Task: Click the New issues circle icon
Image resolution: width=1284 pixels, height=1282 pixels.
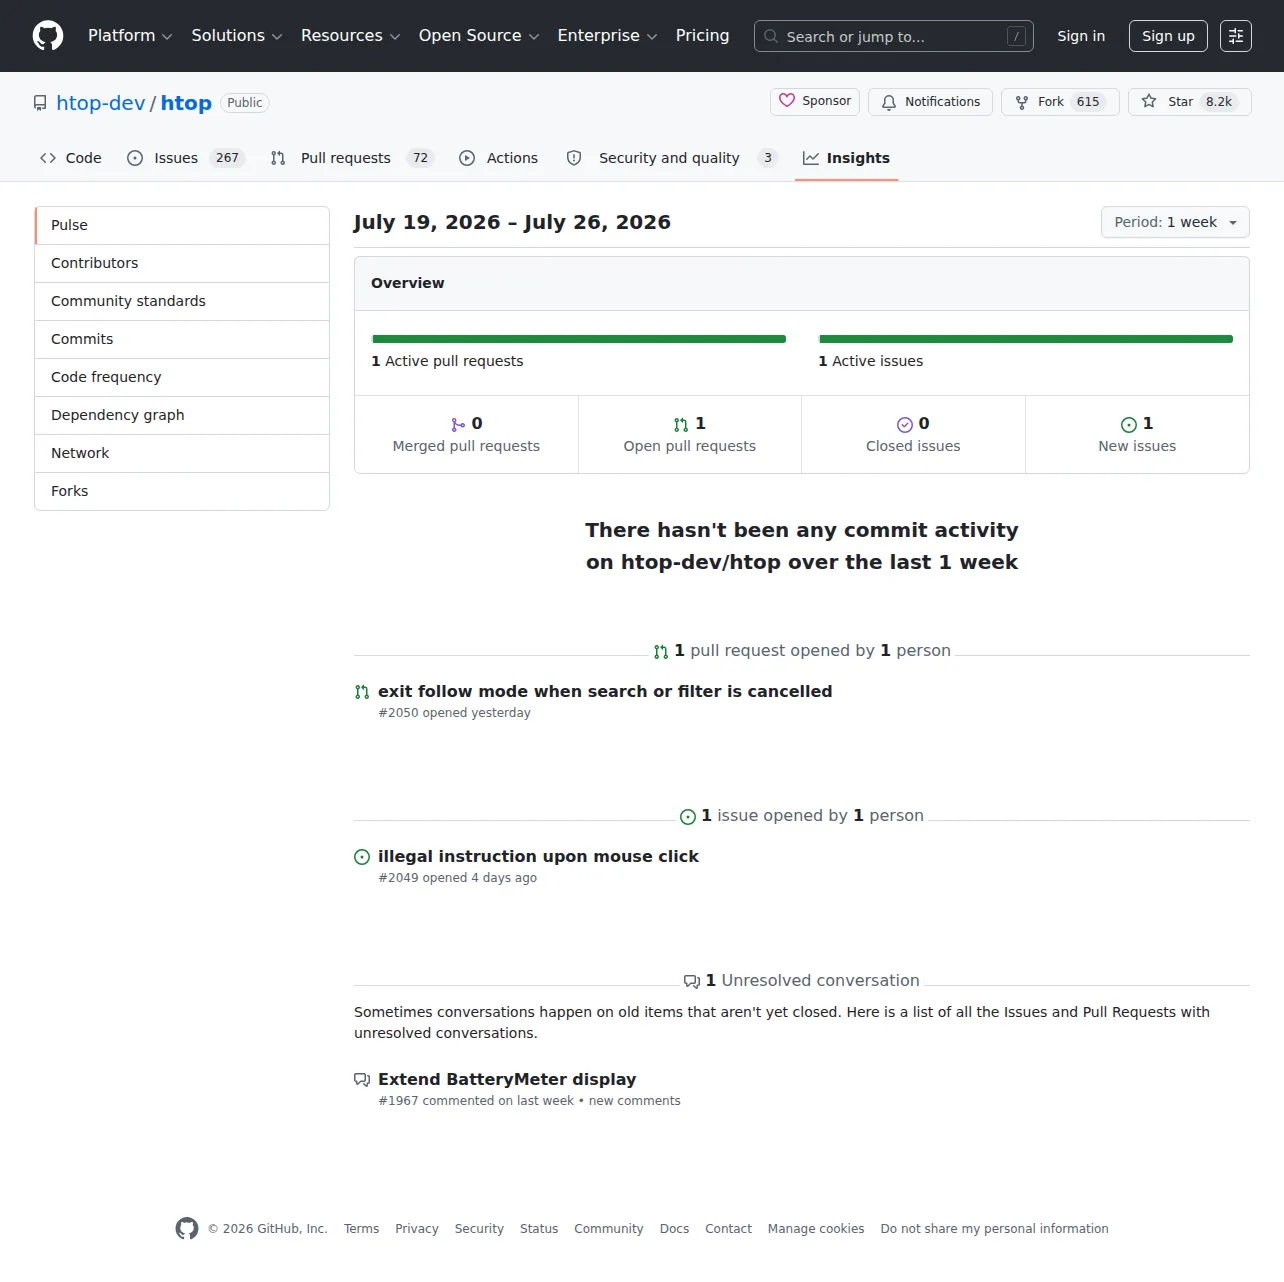Action: click(1129, 425)
